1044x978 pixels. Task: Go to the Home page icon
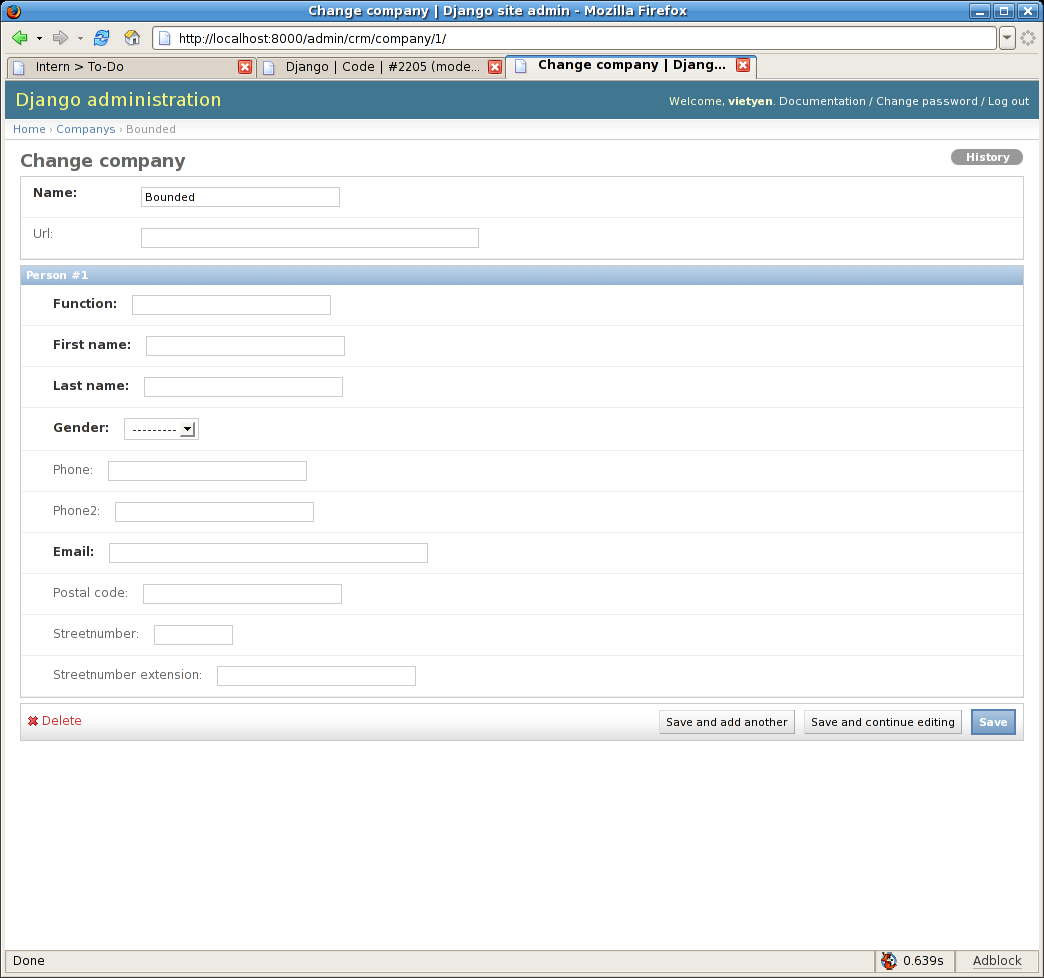pos(132,38)
